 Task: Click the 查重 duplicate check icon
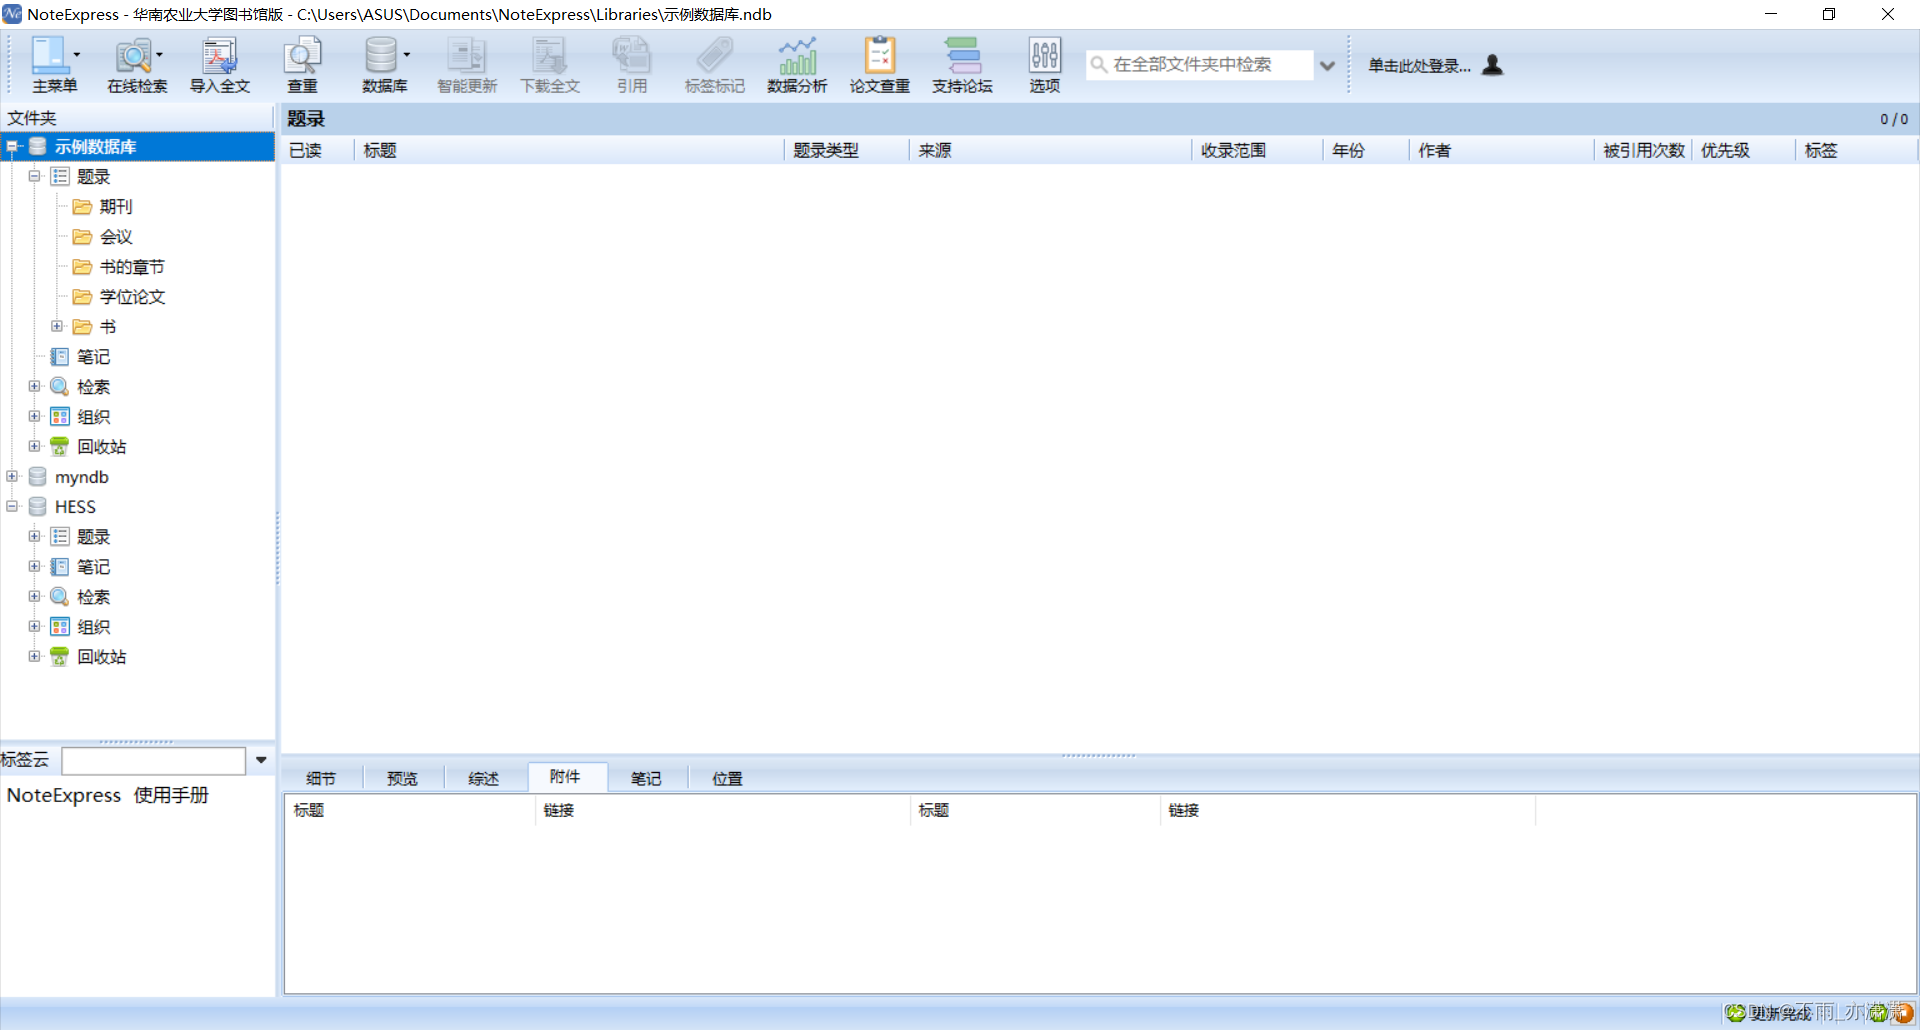coord(302,57)
